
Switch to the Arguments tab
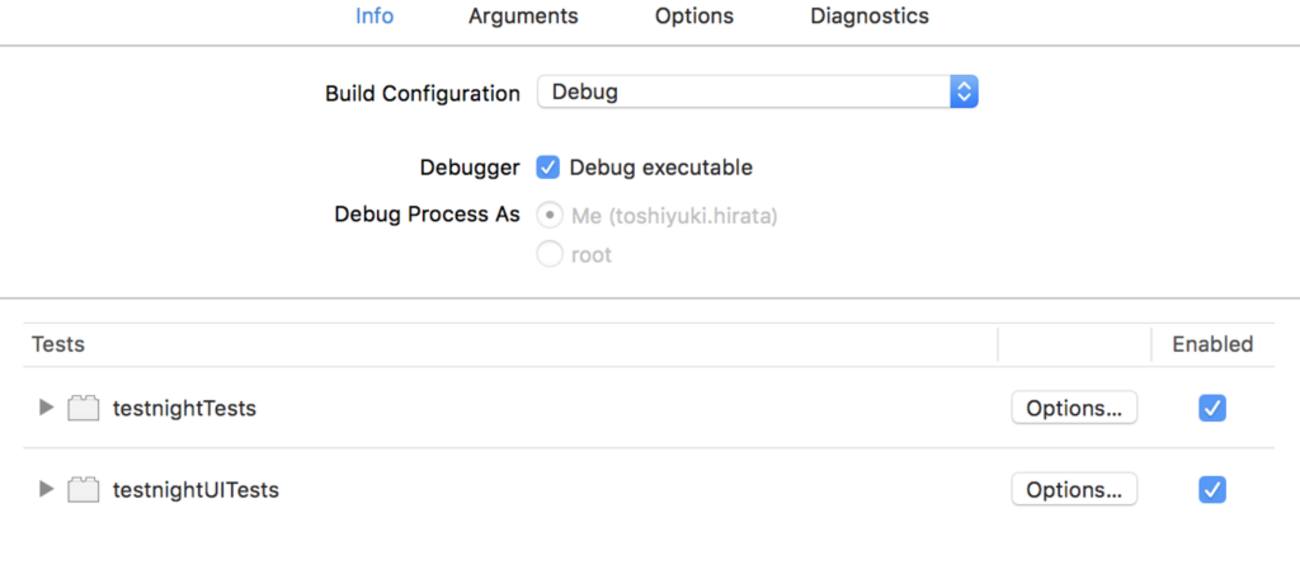(523, 16)
